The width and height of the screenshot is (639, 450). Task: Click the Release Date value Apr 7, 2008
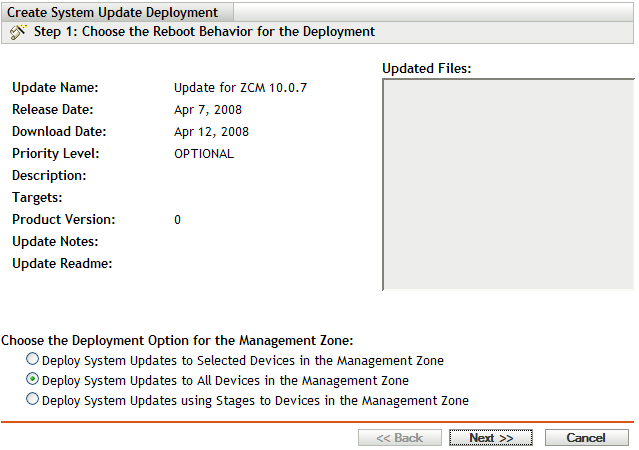point(208,110)
